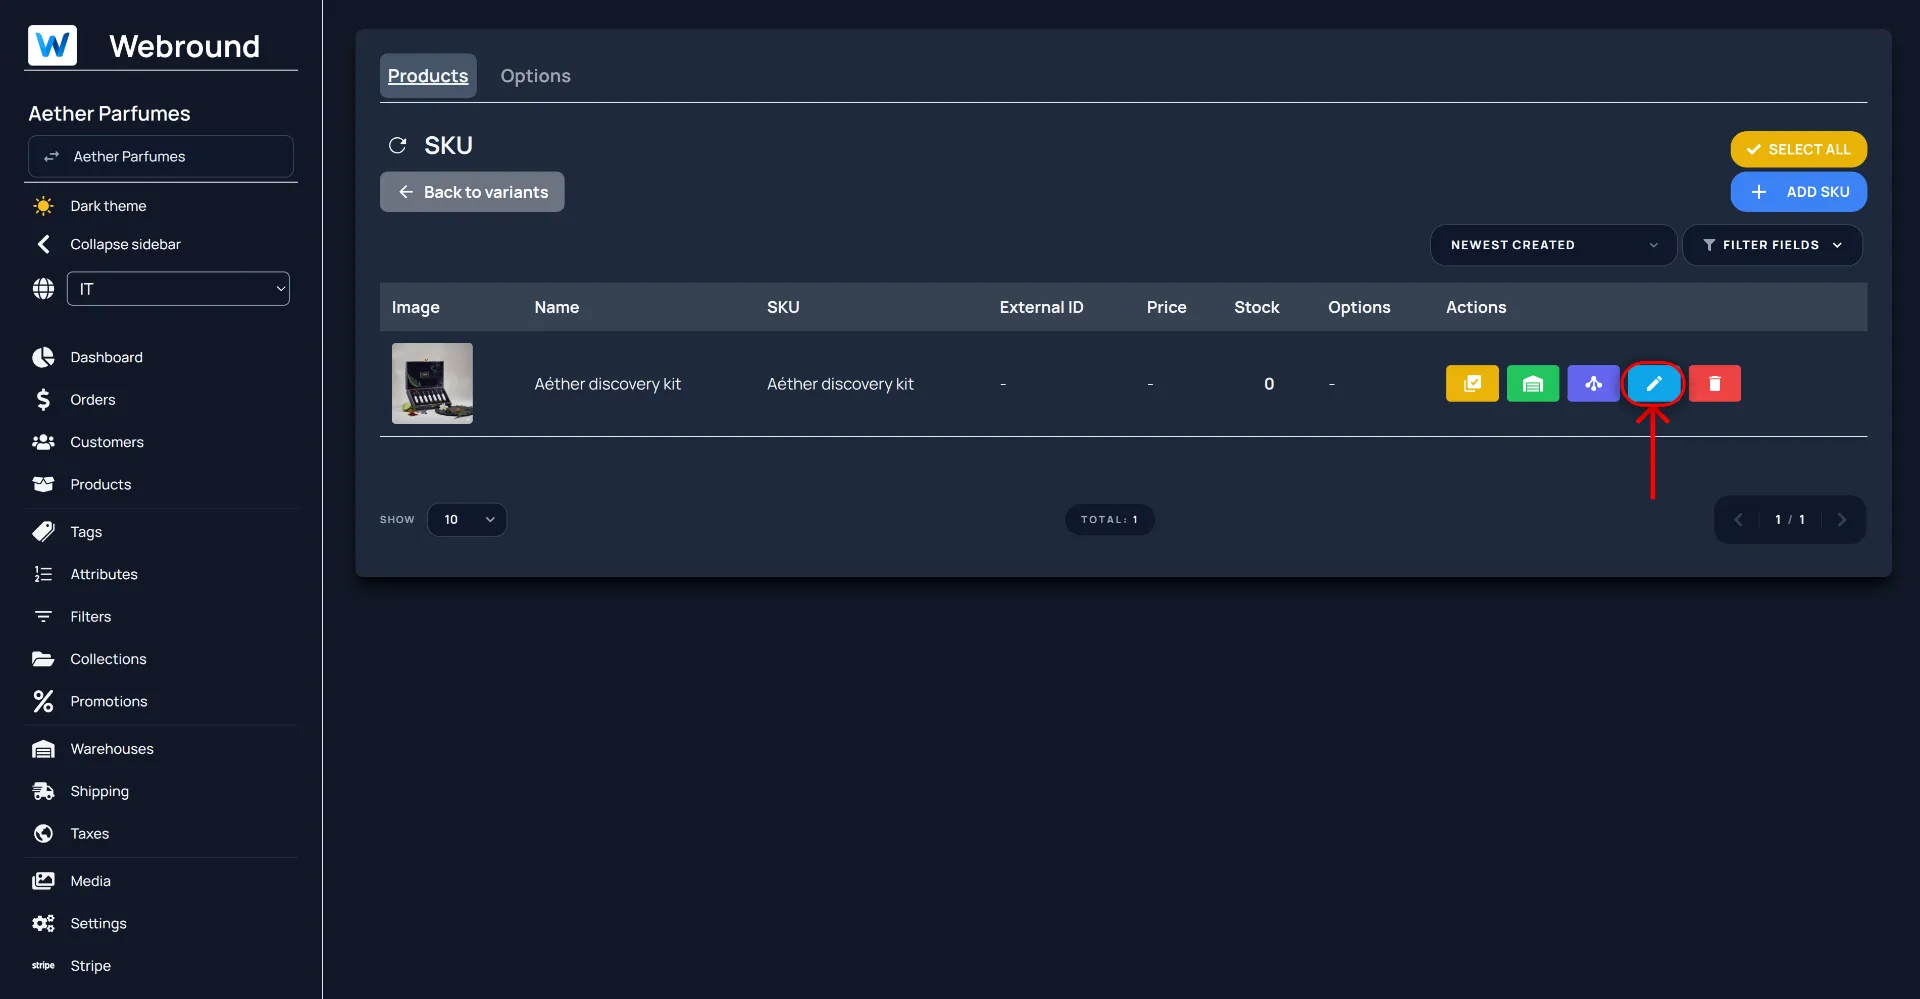Screen dimensions: 1920x999
Task: Open the IT language dropdown
Action: click(178, 289)
